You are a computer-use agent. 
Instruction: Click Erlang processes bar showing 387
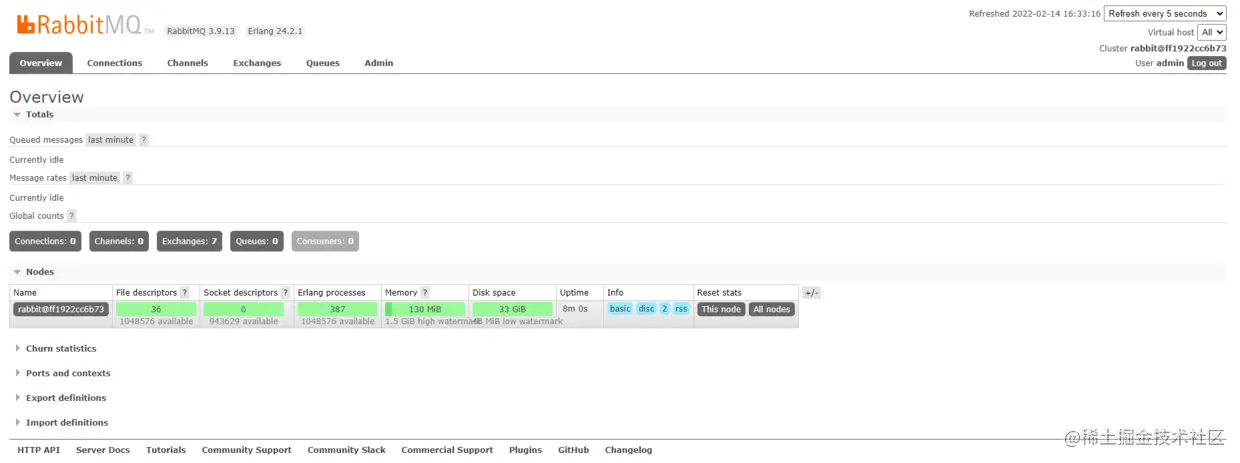point(338,310)
